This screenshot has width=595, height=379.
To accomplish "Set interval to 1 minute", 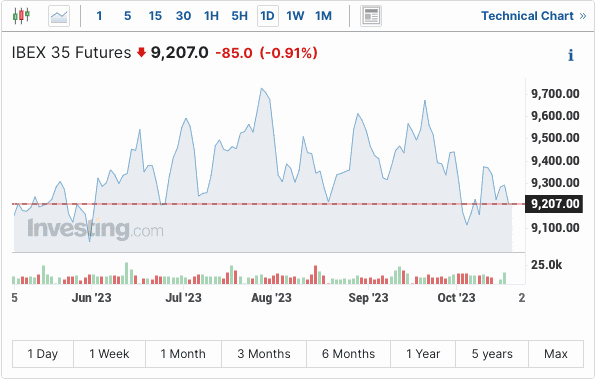I will pyautogui.click(x=99, y=16).
